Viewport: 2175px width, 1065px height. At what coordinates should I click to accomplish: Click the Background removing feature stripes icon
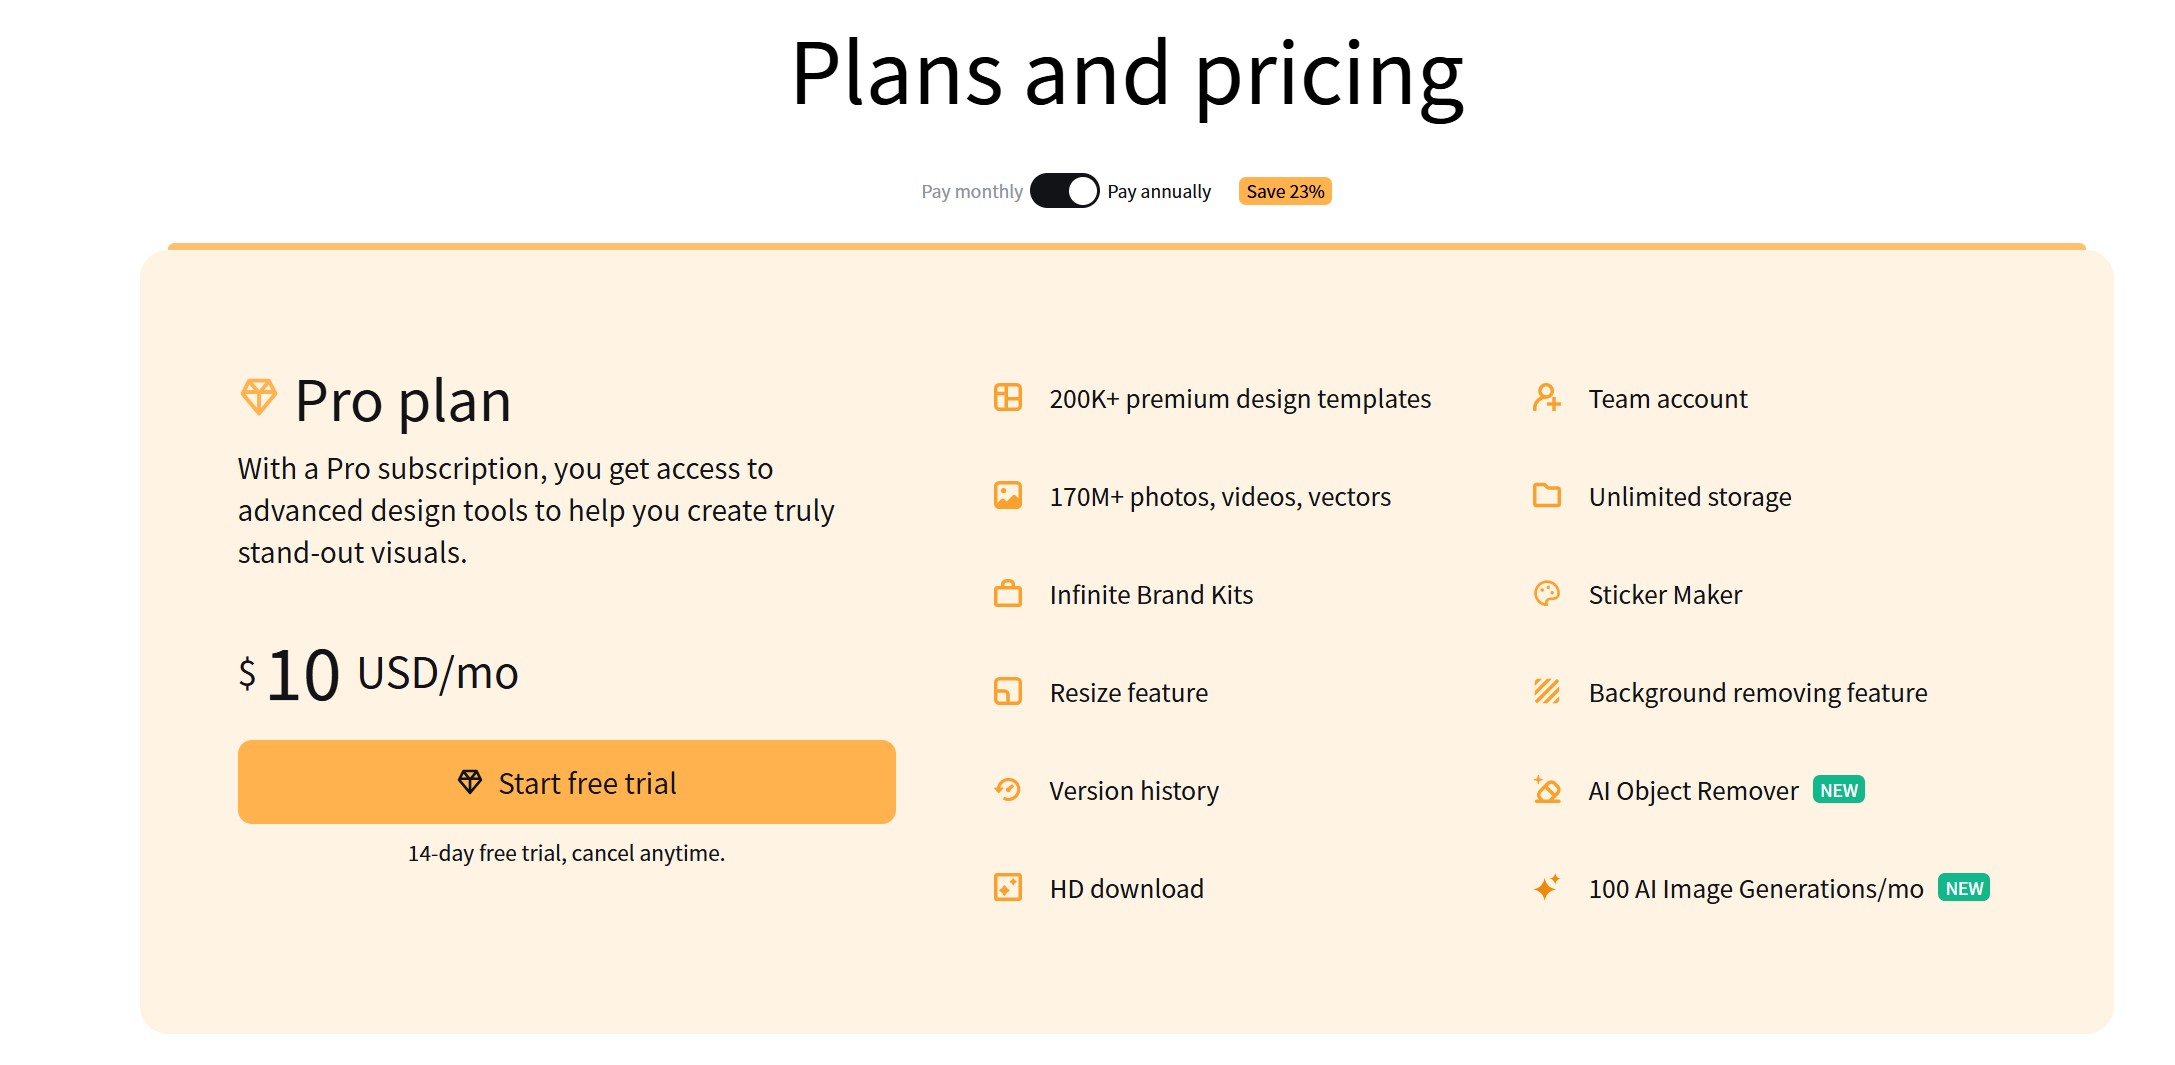(x=1547, y=691)
